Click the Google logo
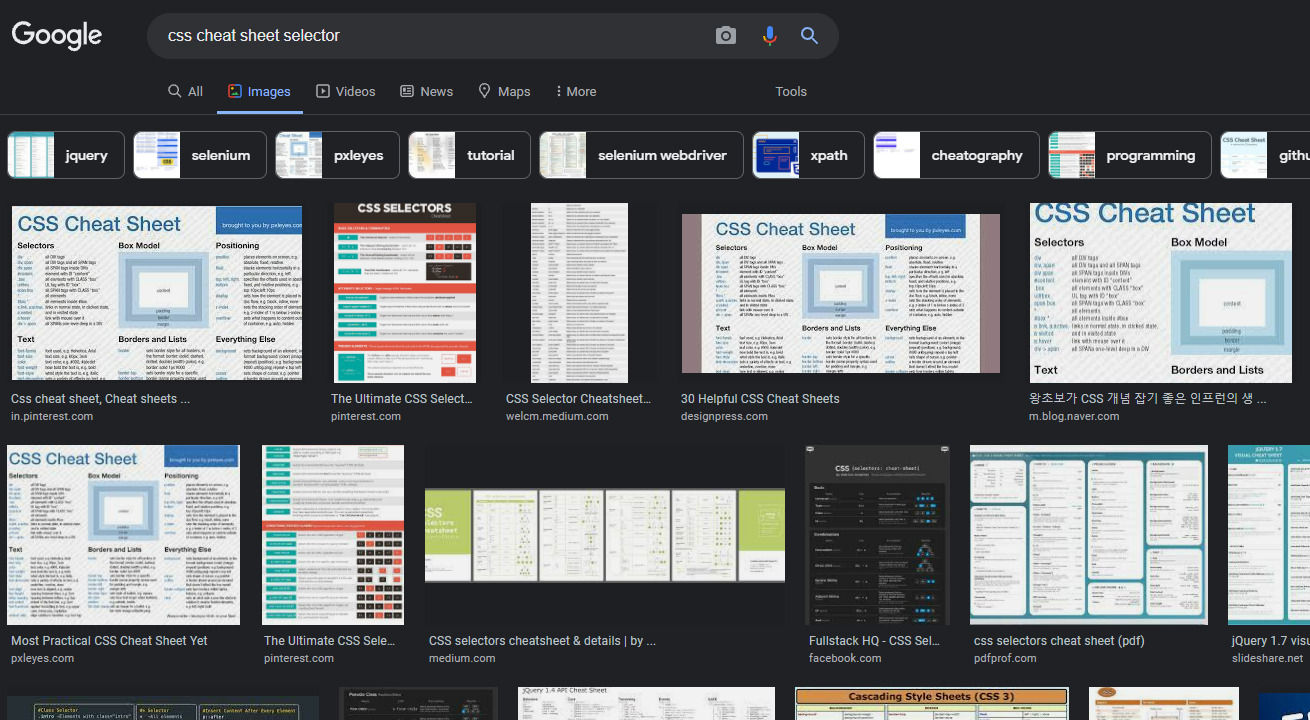 pos(57,35)
